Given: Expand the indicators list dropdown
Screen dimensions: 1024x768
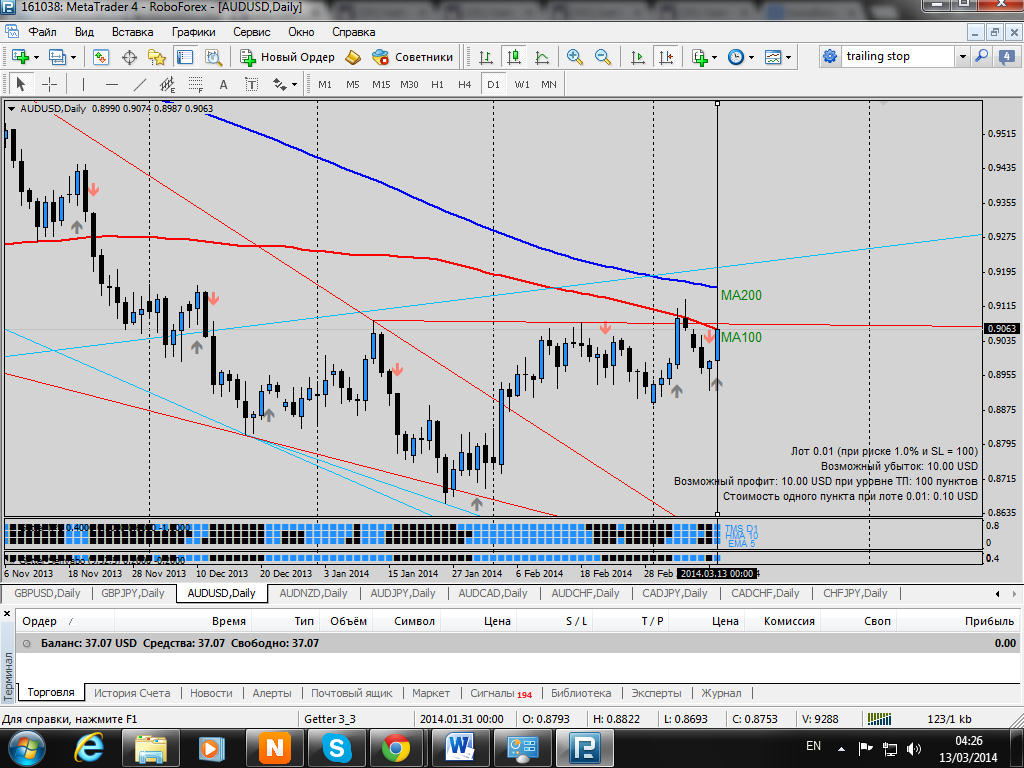Looking at the screenshot, I should tap(714, 57).
